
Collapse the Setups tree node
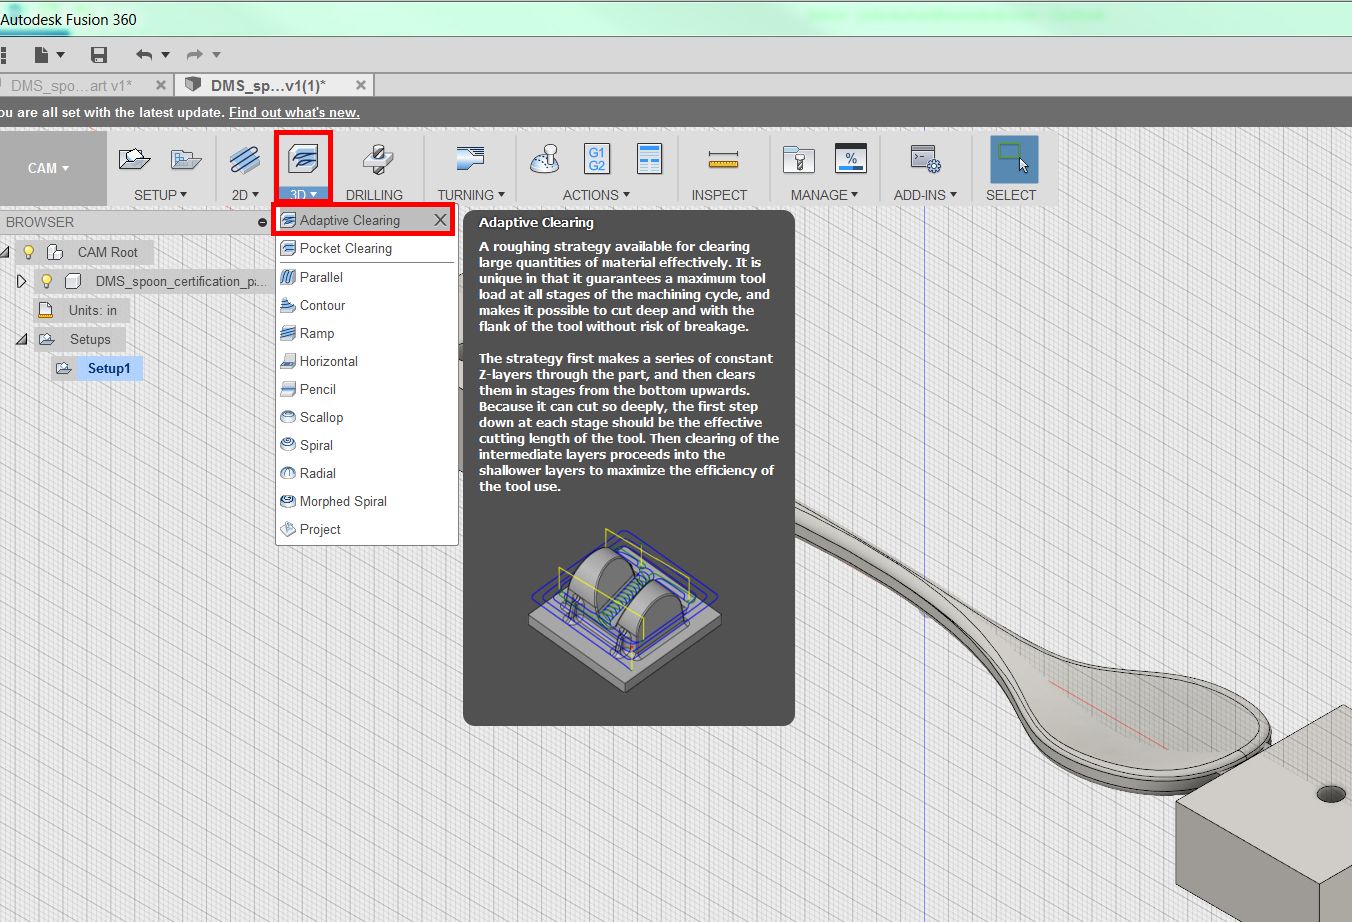pos(21,339)
